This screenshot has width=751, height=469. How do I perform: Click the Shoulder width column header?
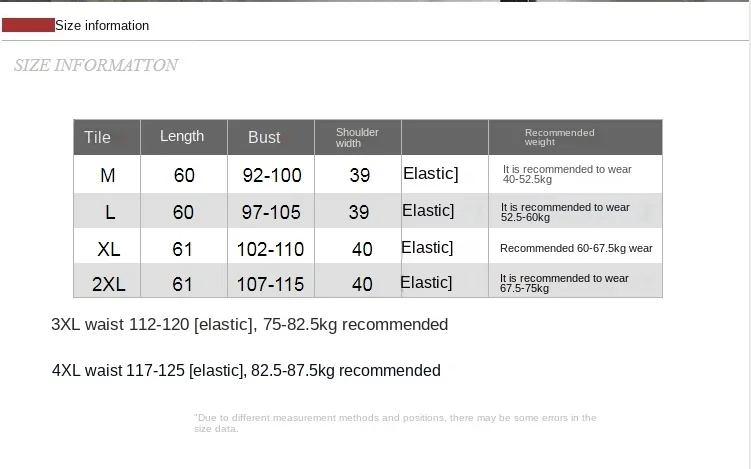point(358,137)
